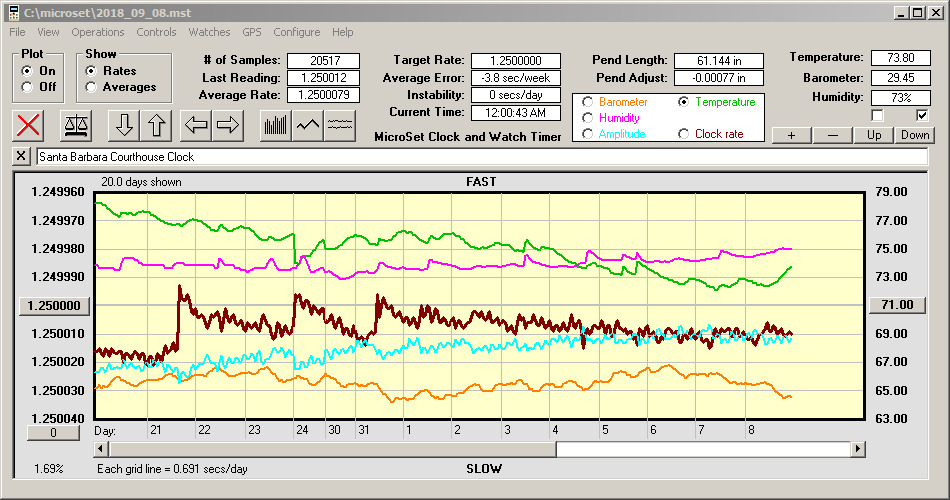950x500 pixels.
Task: Open the GPS menu
Action: pos(251,32)
